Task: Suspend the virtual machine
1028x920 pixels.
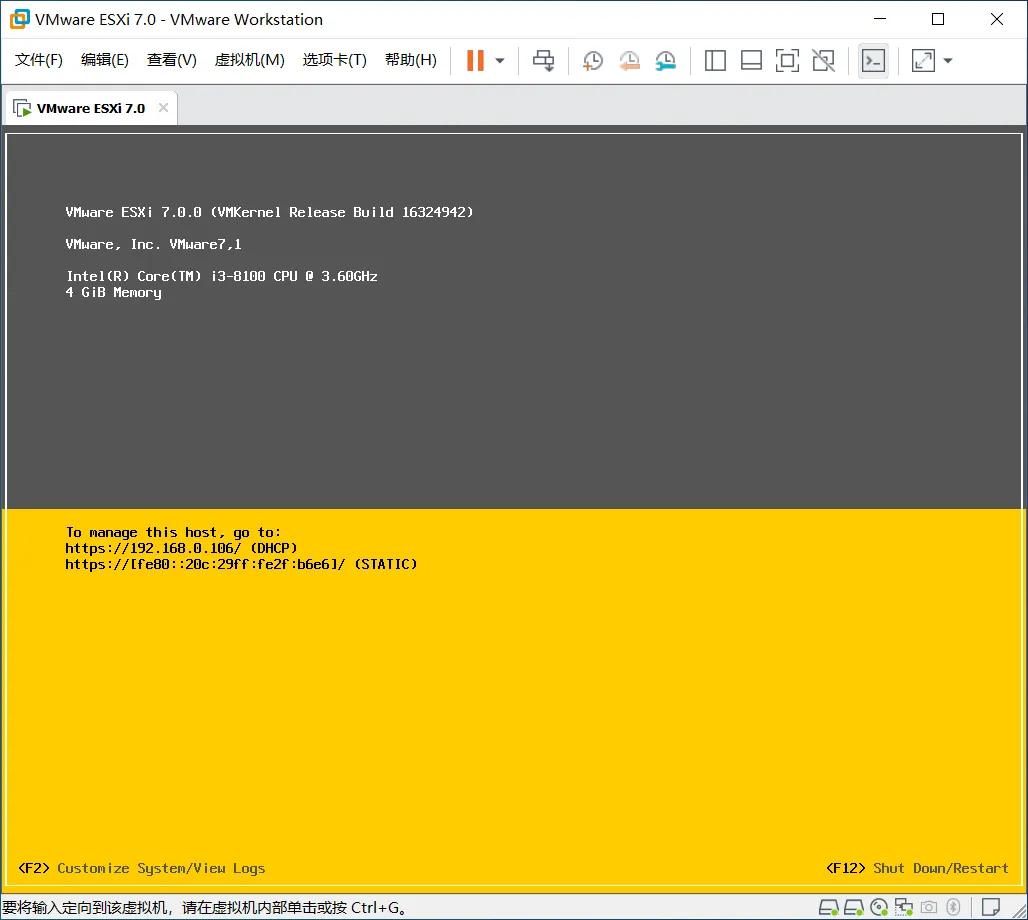Action: pyautogui.click(x=474, y=60)
